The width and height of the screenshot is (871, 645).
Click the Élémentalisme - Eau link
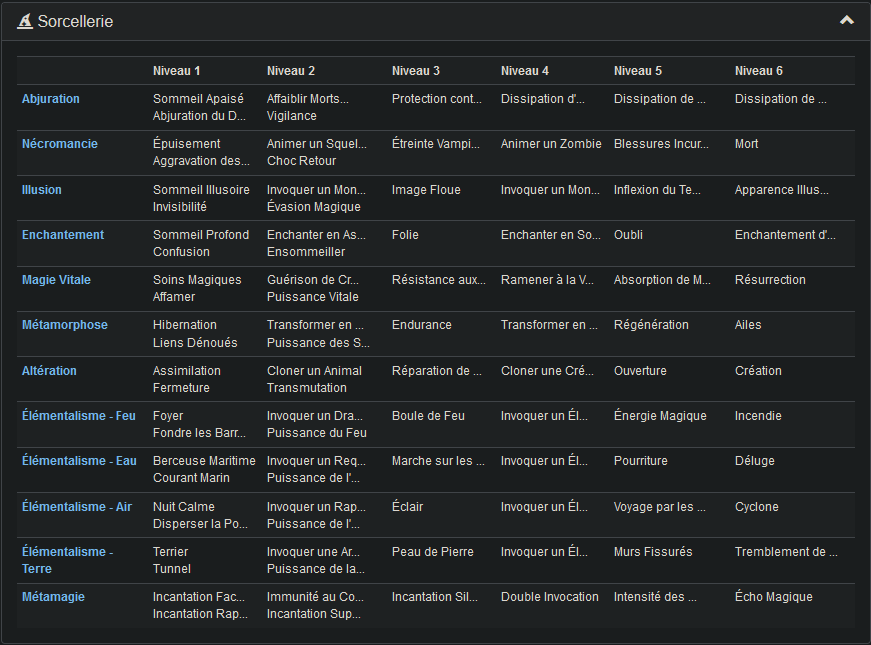tap(78, 461)
